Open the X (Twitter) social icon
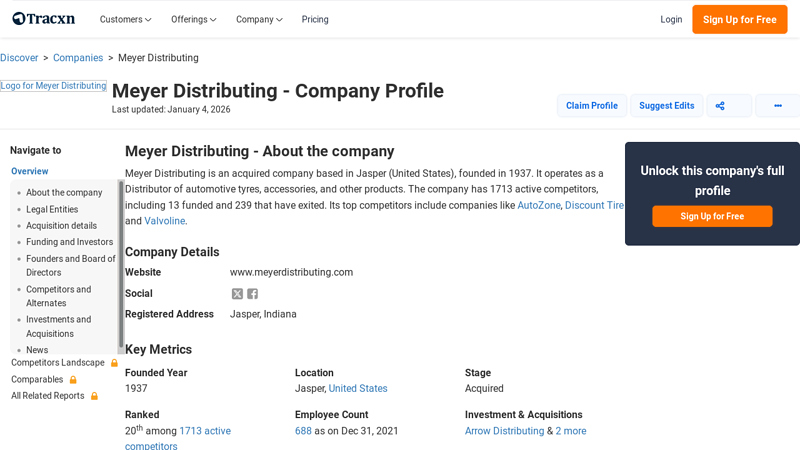Screen dimensions: 800x450 point(237,294)
